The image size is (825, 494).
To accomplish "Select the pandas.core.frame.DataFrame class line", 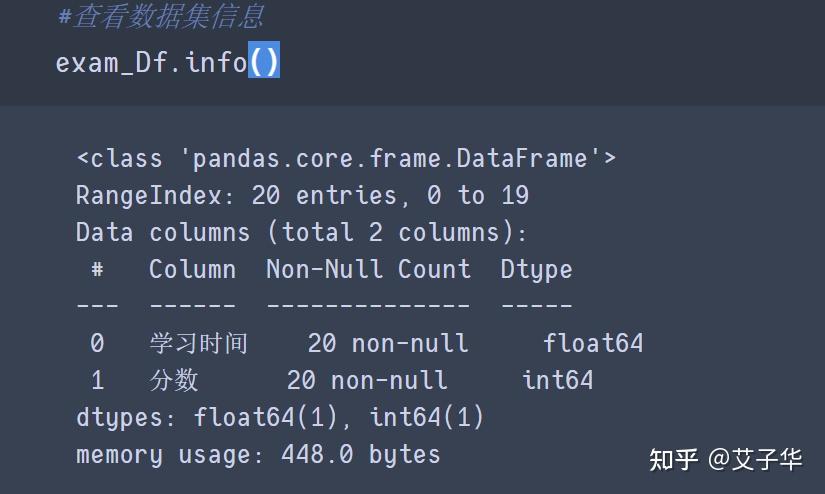I will [x=346, y=158].
